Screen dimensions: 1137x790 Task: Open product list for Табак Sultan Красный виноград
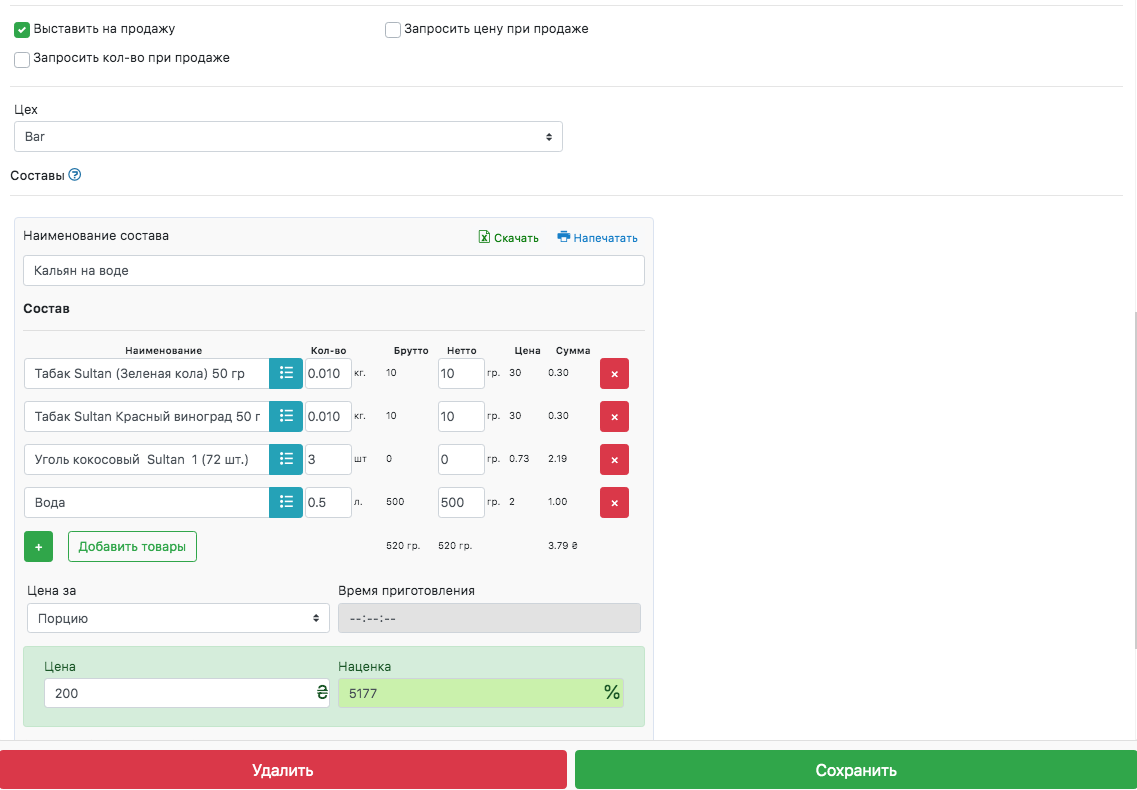point(286,416)
